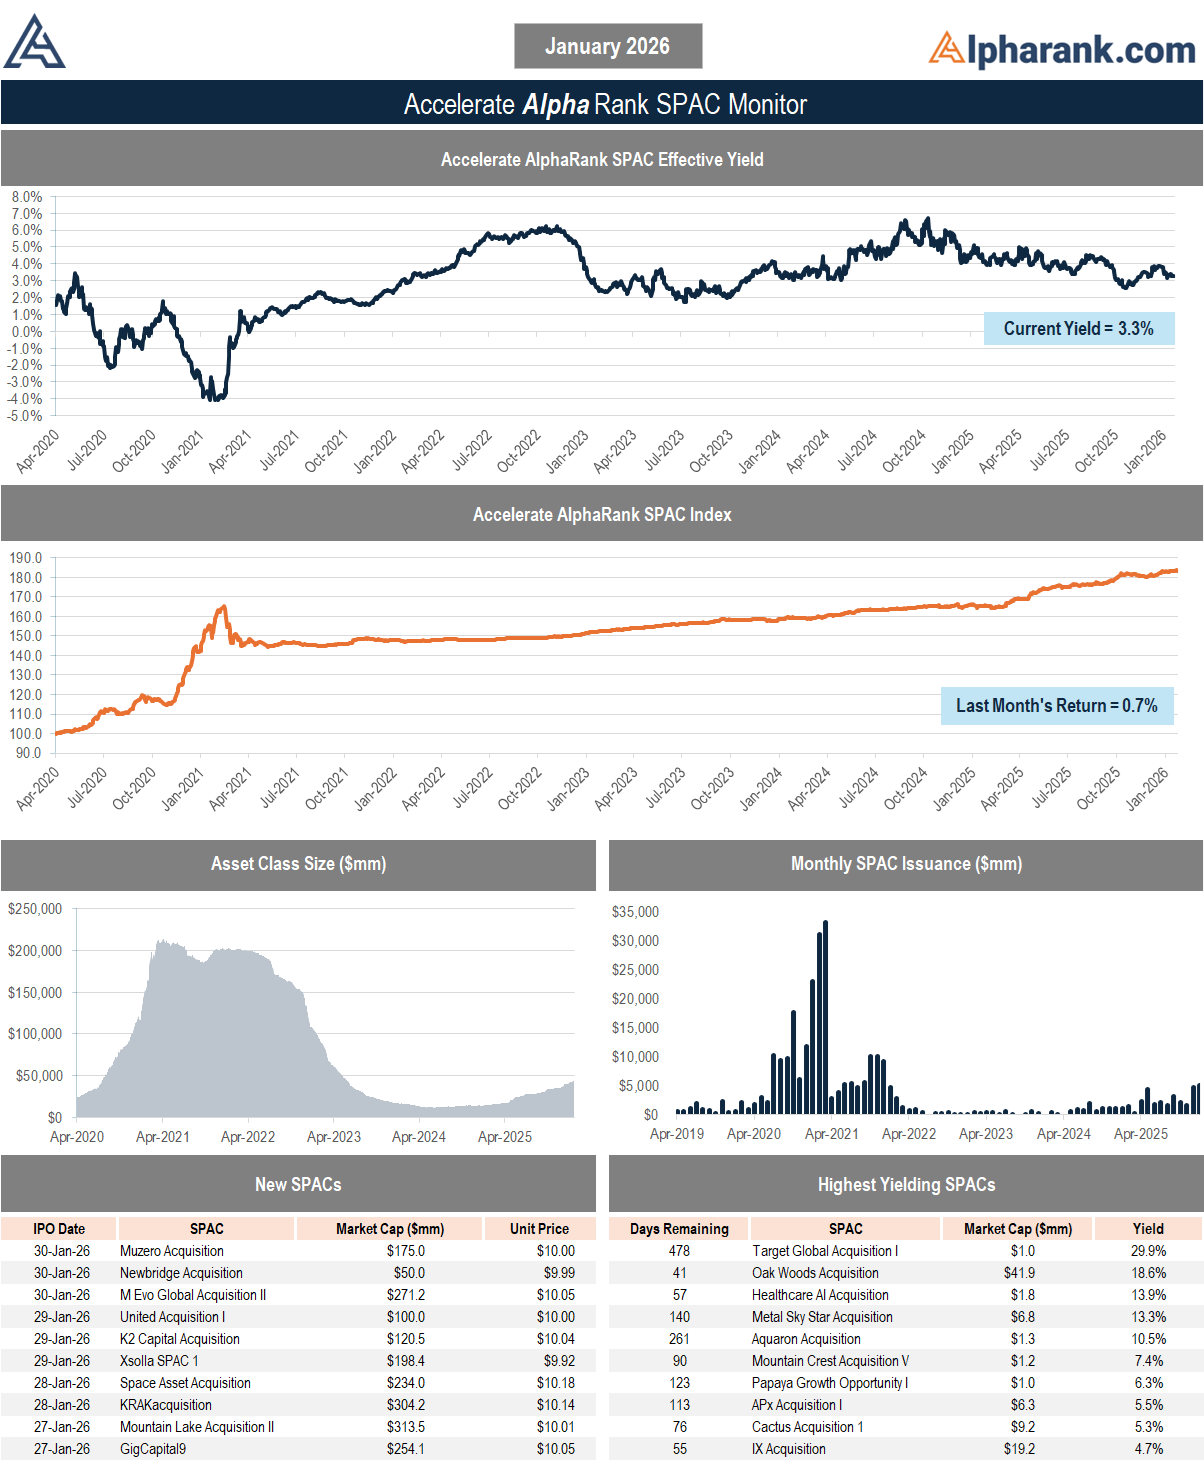This screenshot has height=1460, width=1204.
Task: Click the IPO Date column header
Action: (x=59, y=1229)
